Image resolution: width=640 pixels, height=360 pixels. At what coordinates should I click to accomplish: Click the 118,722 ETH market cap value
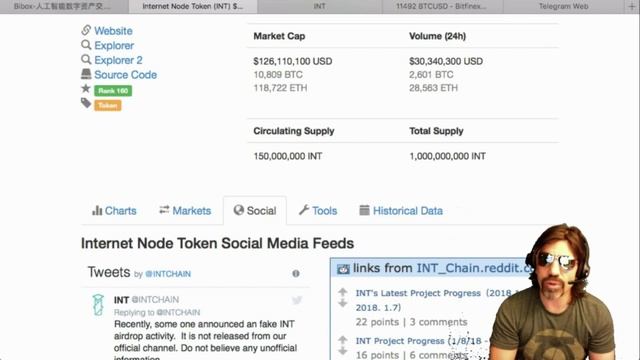pos(280,88)
